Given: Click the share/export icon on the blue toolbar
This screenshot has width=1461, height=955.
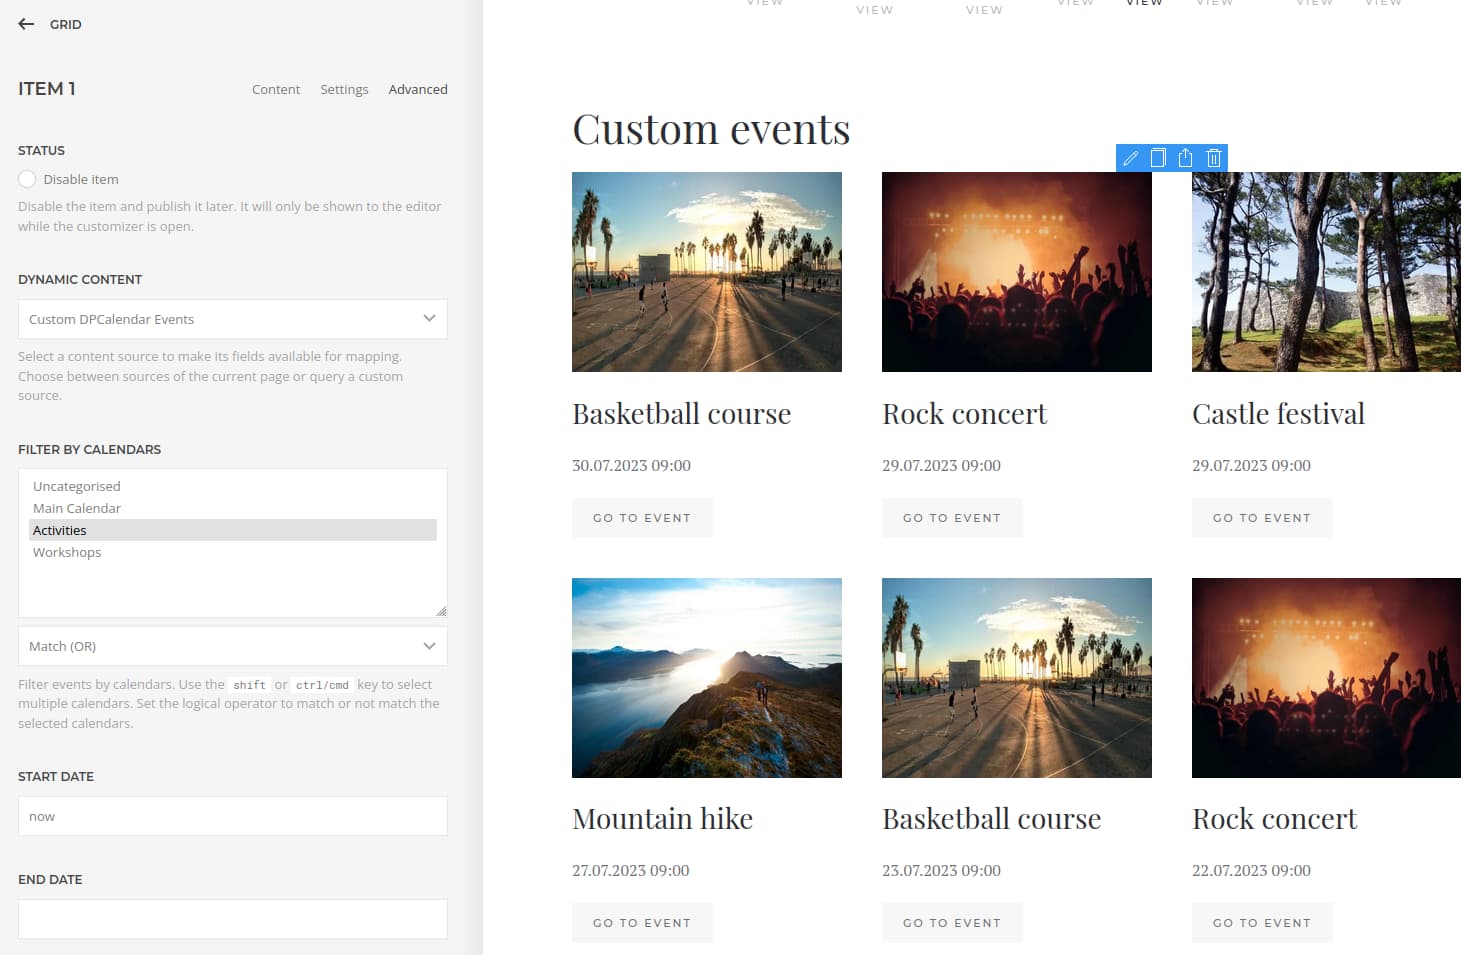Looking at the screenshot, I should pyautogui.click(x=1185, y=157).
